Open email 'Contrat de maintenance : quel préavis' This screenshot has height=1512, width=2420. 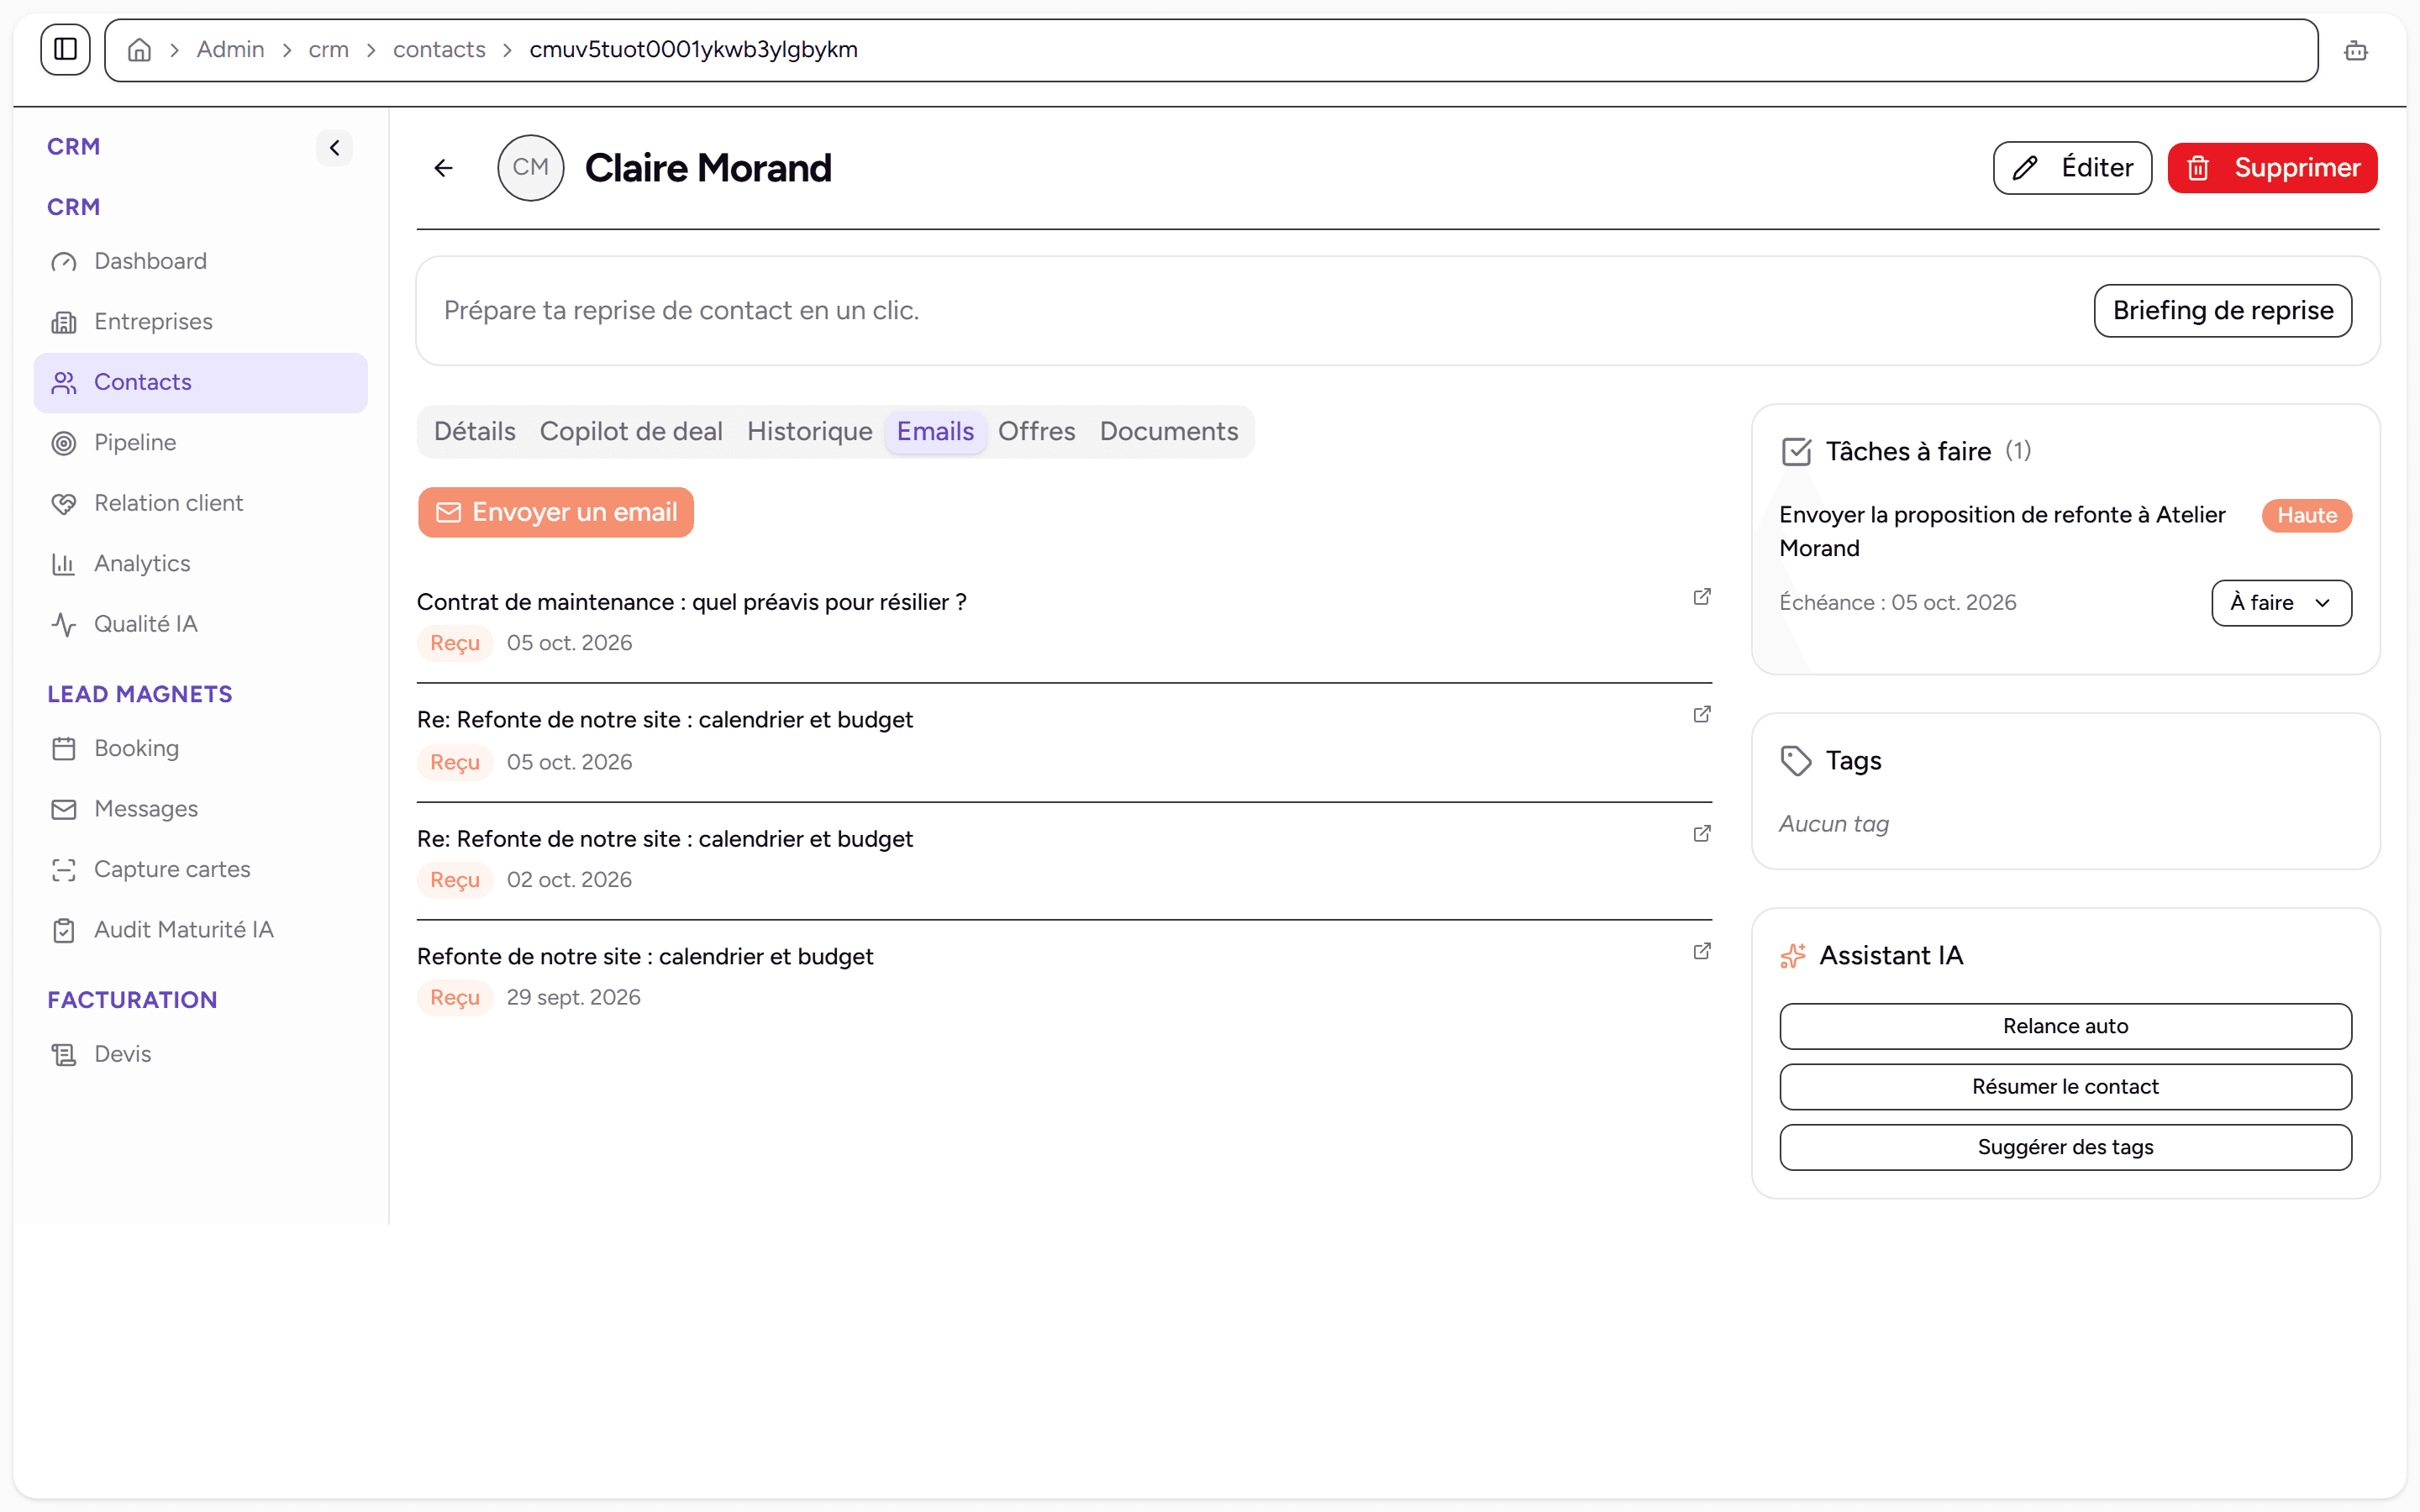point(691,602)
